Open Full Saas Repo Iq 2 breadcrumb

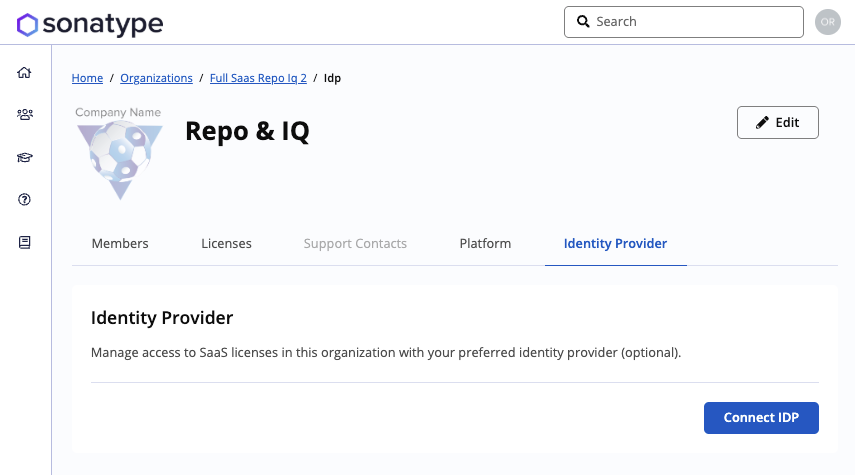coord(258,78)
